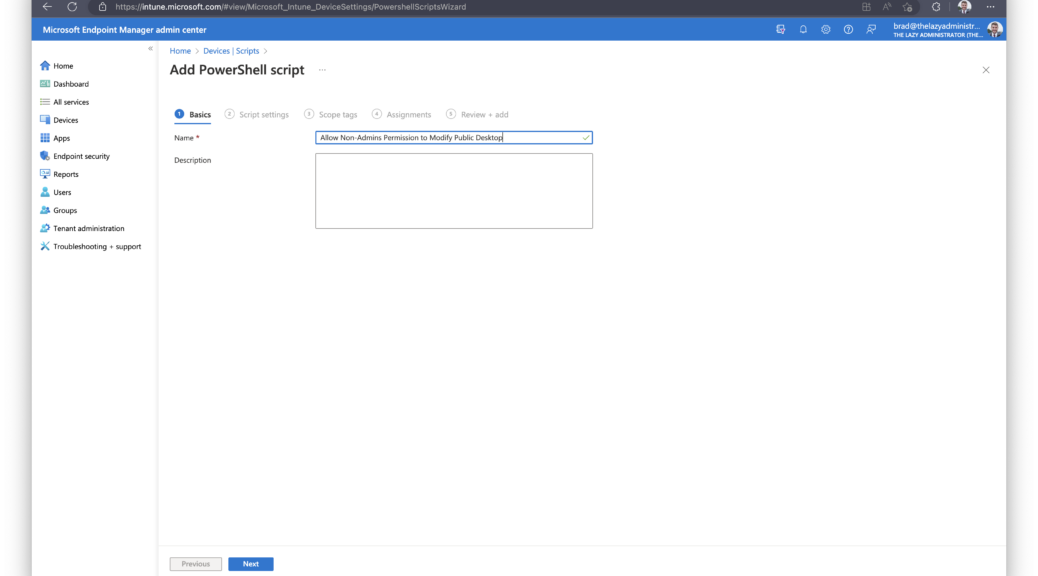1038x576 pixels.
Task: Open ellipsis menu next to Add PowerShell script
Action: tap(322, 70)
